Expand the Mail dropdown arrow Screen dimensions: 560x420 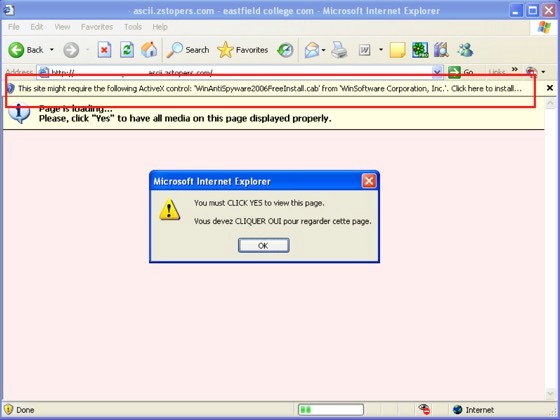pyautogui.click(x=324, y=50)
